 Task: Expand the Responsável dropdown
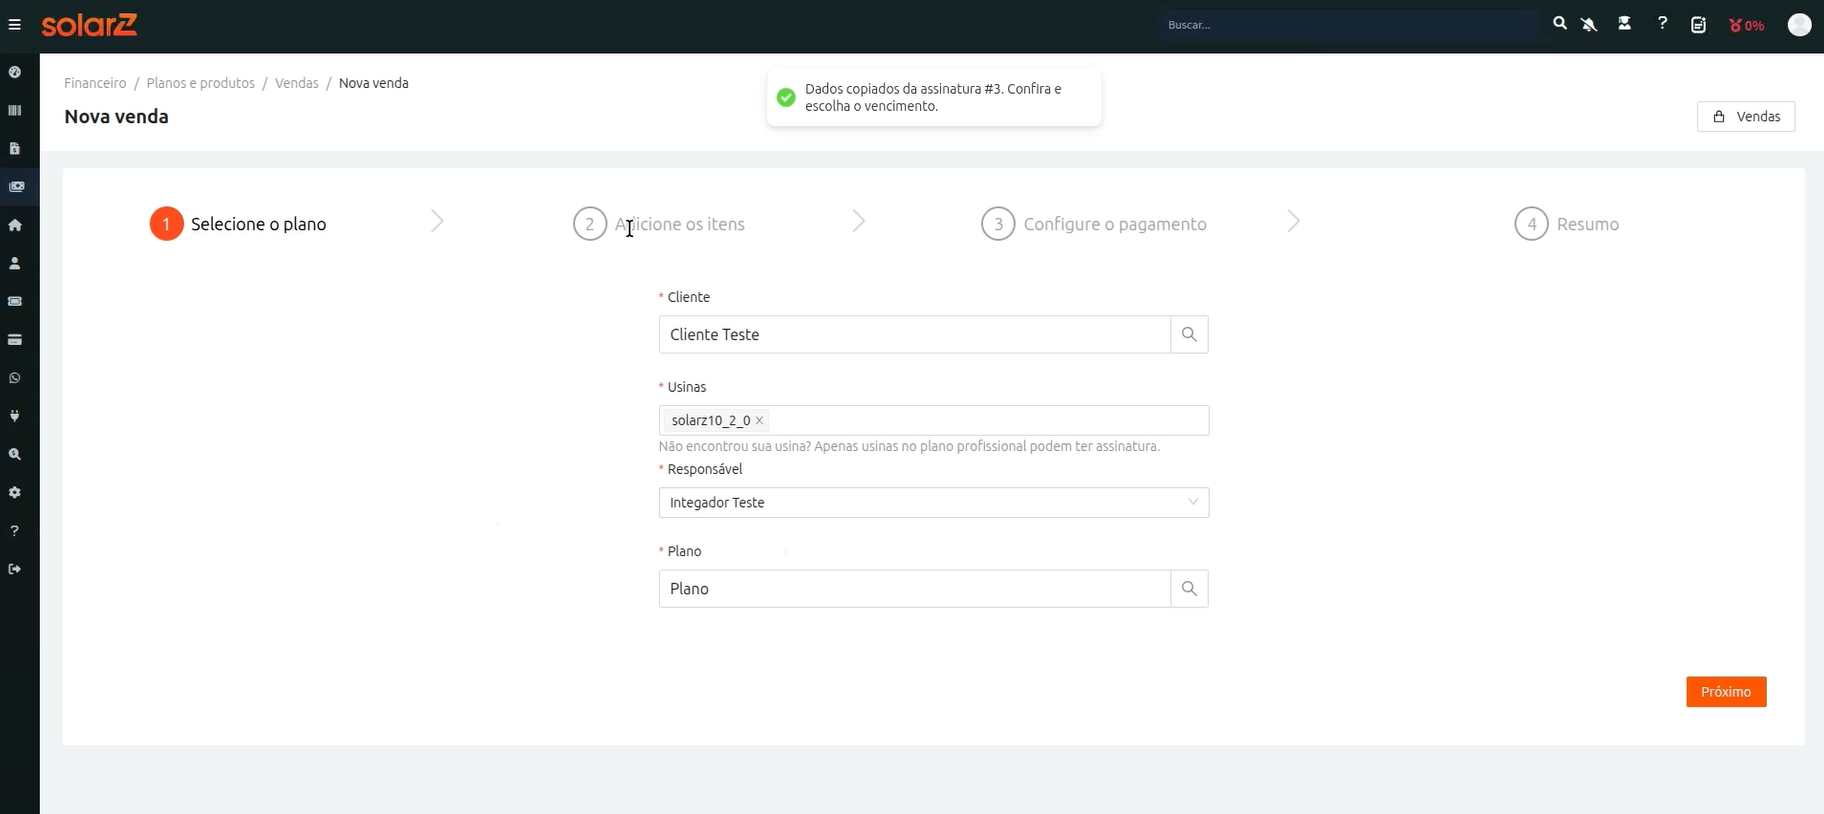point(934,502)
